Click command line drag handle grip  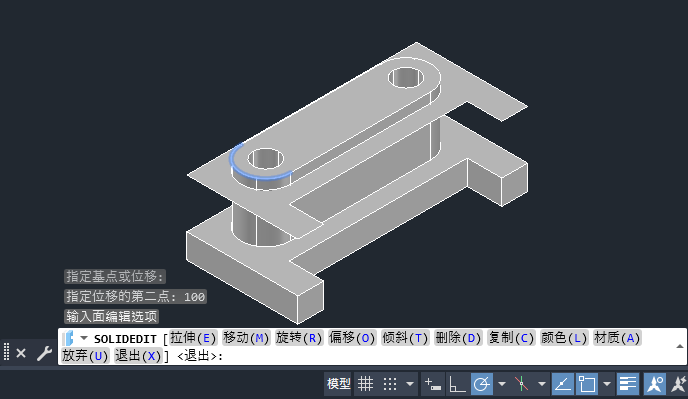click(x=6, y=352)
